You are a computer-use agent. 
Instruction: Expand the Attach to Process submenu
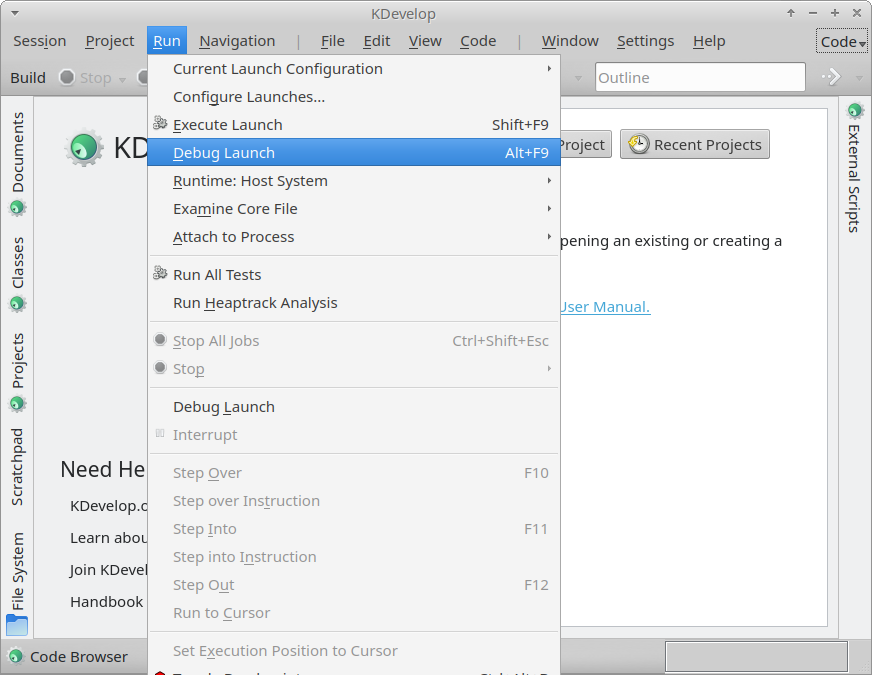click(354, 237)
